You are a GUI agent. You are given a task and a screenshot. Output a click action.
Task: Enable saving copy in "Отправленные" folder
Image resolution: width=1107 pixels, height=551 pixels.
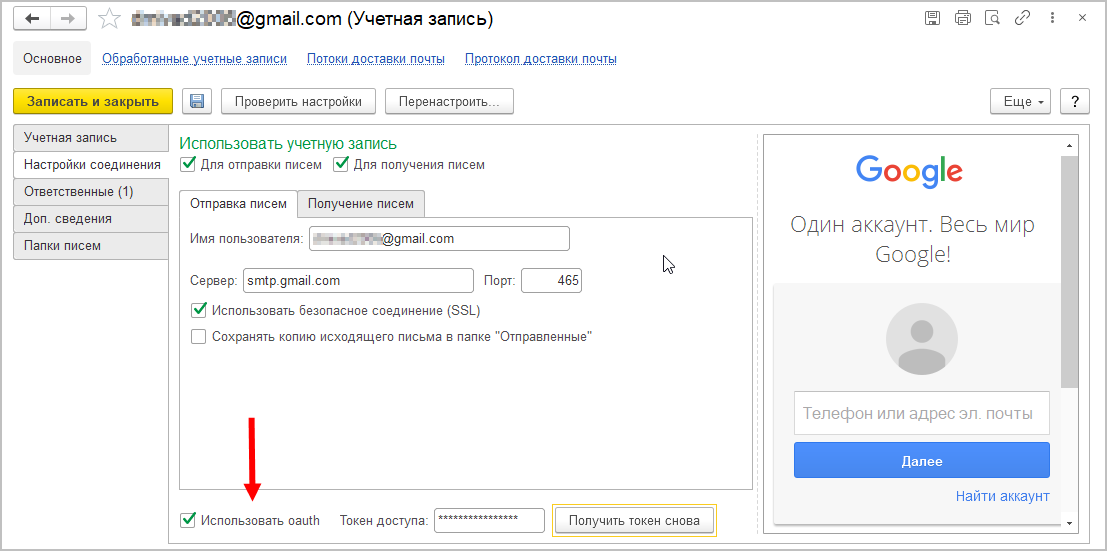199,337
